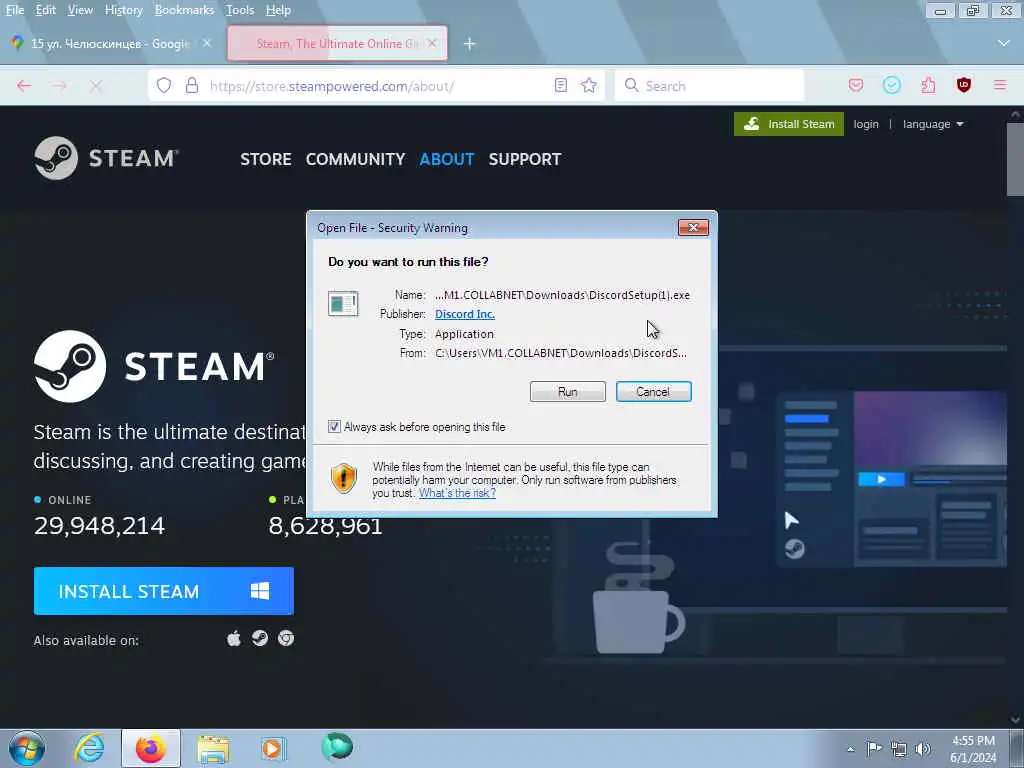Go to the COMMUNITY section
1024x768 pixels.
pos(355,159)
